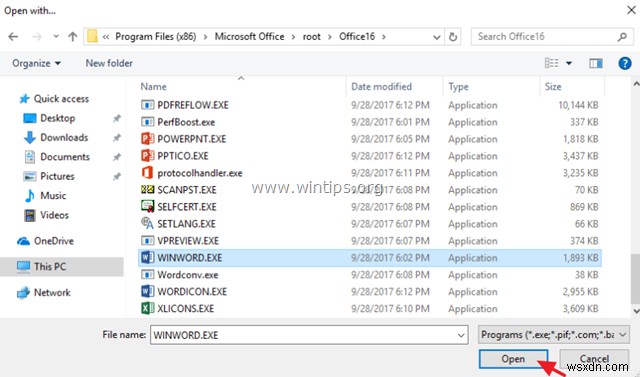This screenshot has height=377, width=640.
Task: Change your view icon
Action: pyautogui.click(x=551, y=63)
